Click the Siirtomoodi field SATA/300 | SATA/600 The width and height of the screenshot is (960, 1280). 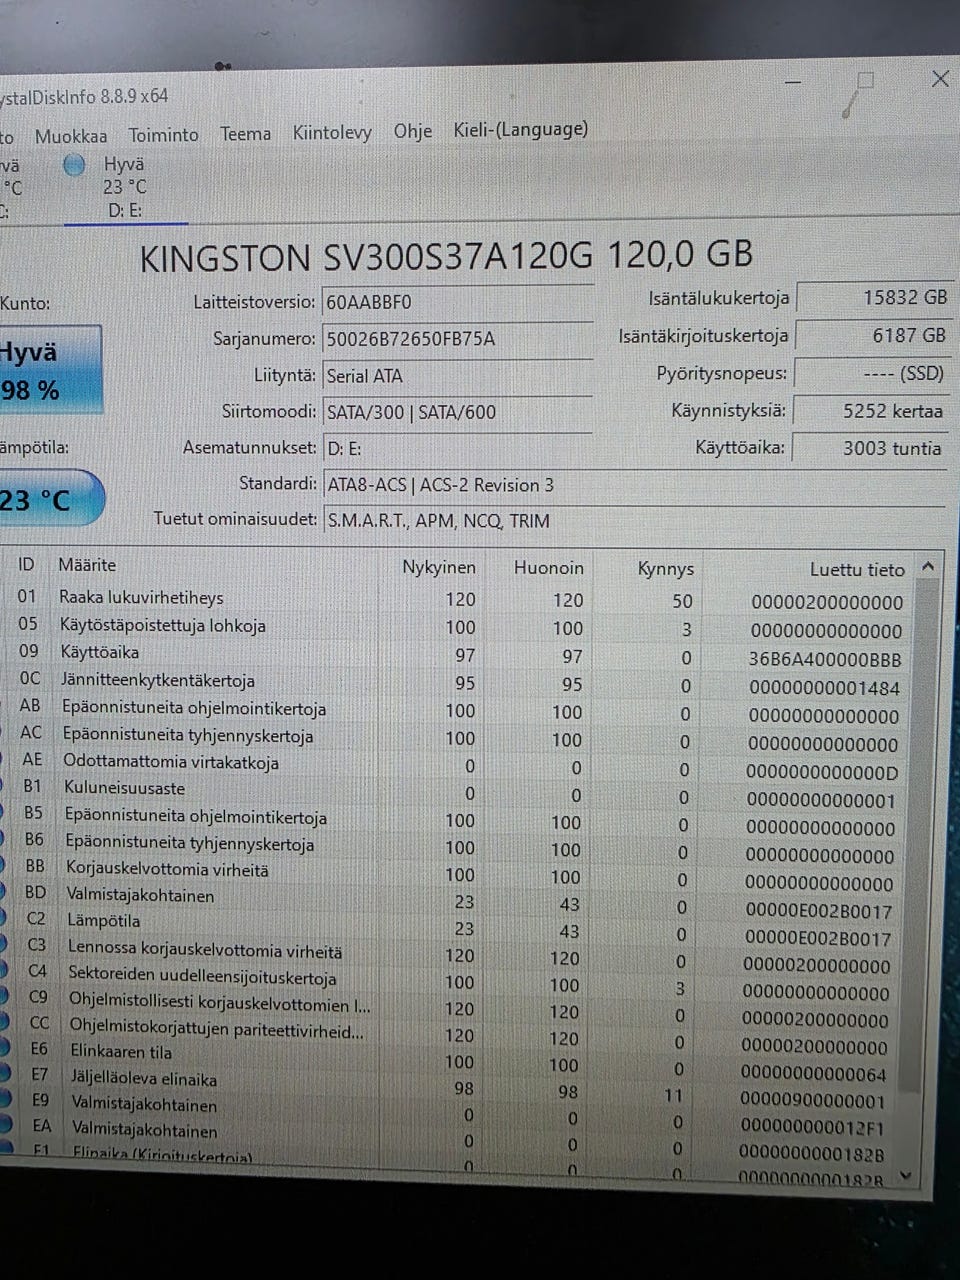tap(458, 412)
